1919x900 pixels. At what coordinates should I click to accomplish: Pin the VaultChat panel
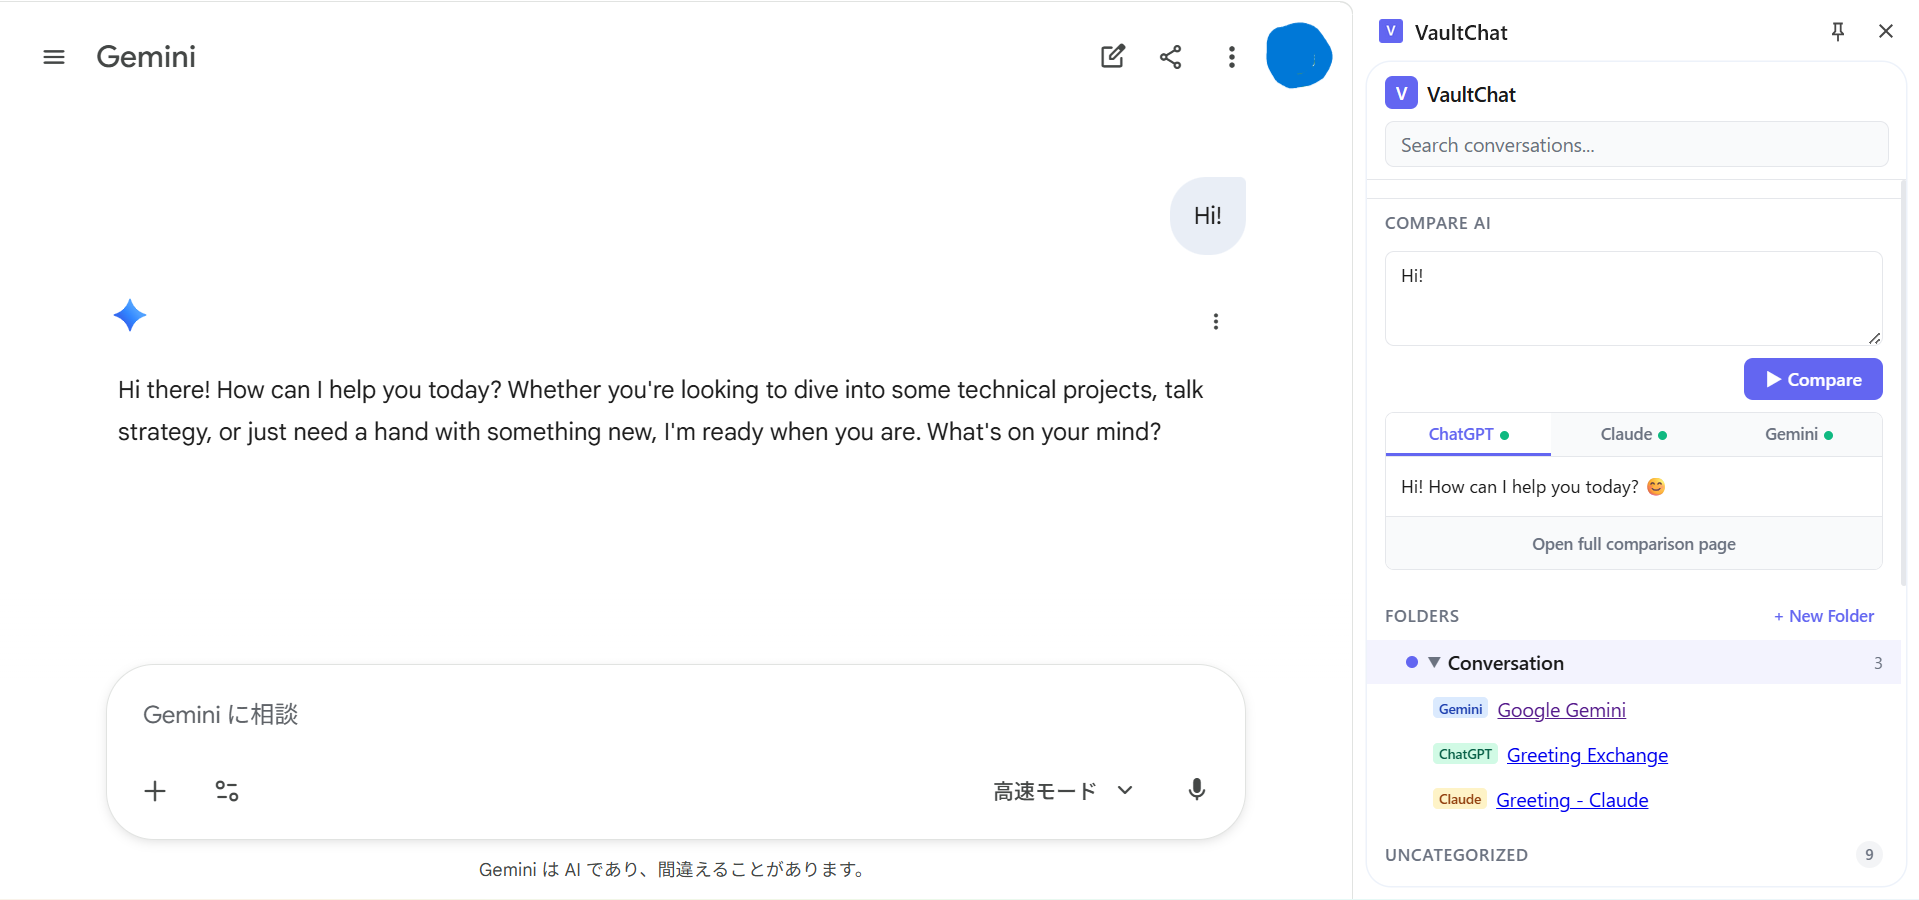pos(1837,31)
